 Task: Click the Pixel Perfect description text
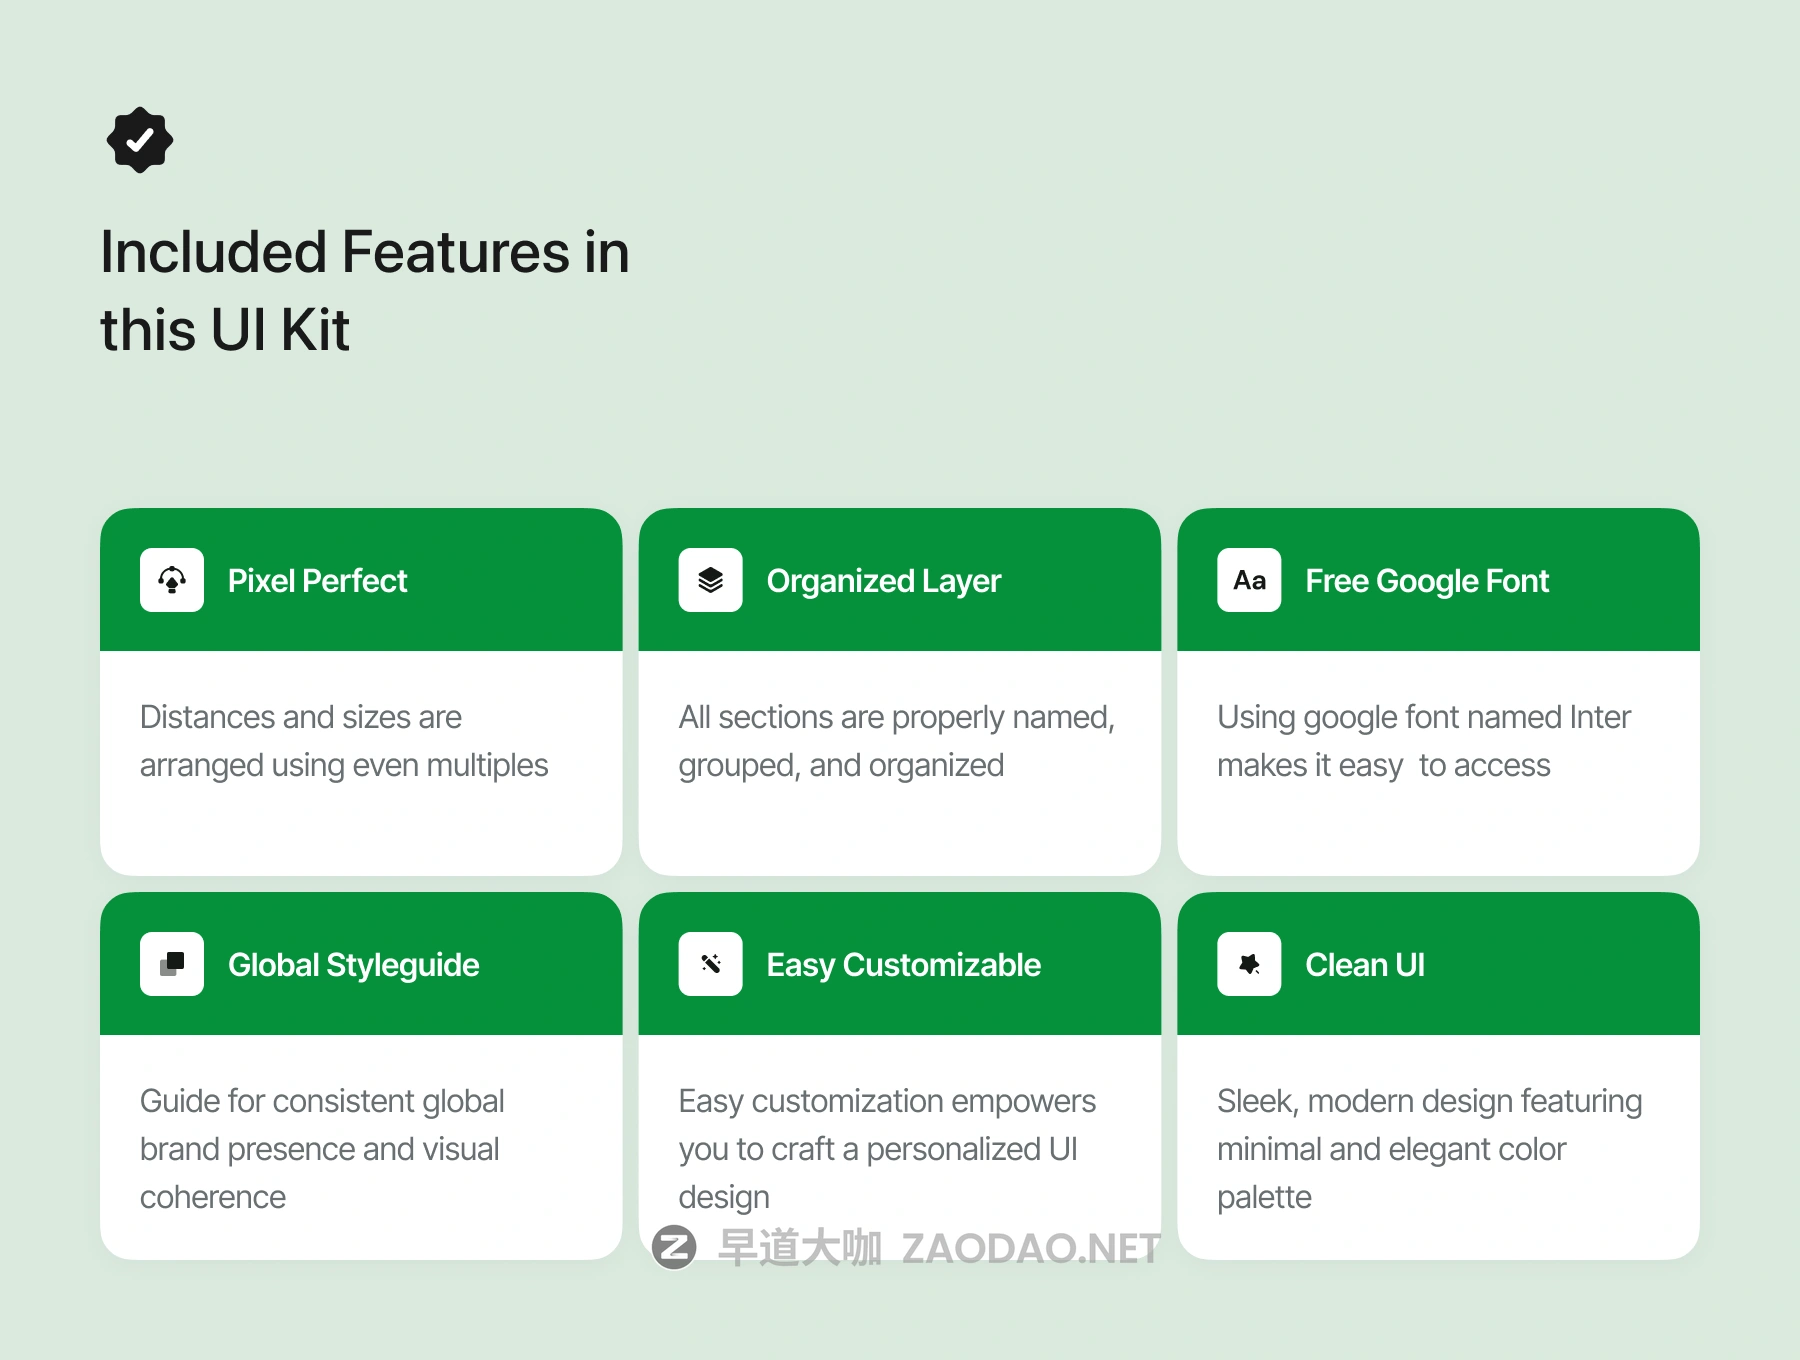click(x=343, y=741)
